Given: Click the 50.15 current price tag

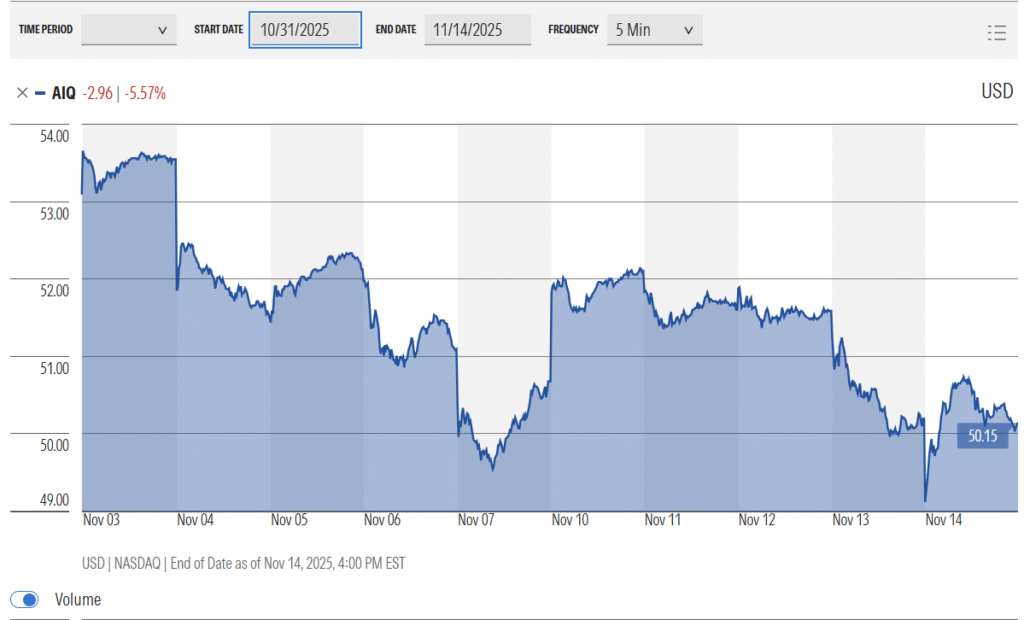Looking at the screenshot, I should click(x=982, y=436).
